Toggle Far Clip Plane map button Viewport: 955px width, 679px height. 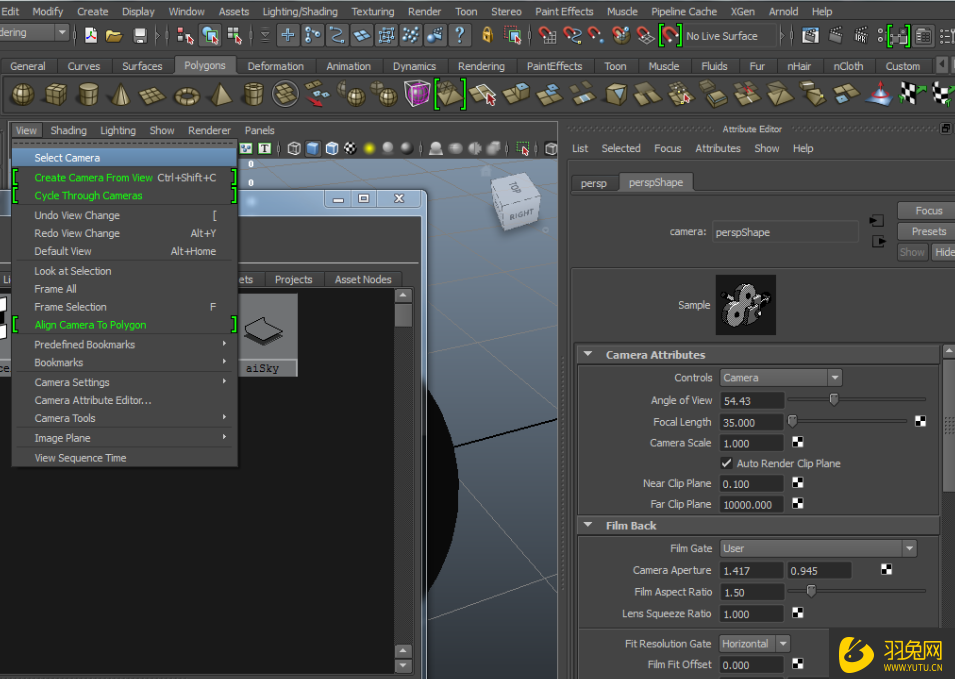(797, 504)
